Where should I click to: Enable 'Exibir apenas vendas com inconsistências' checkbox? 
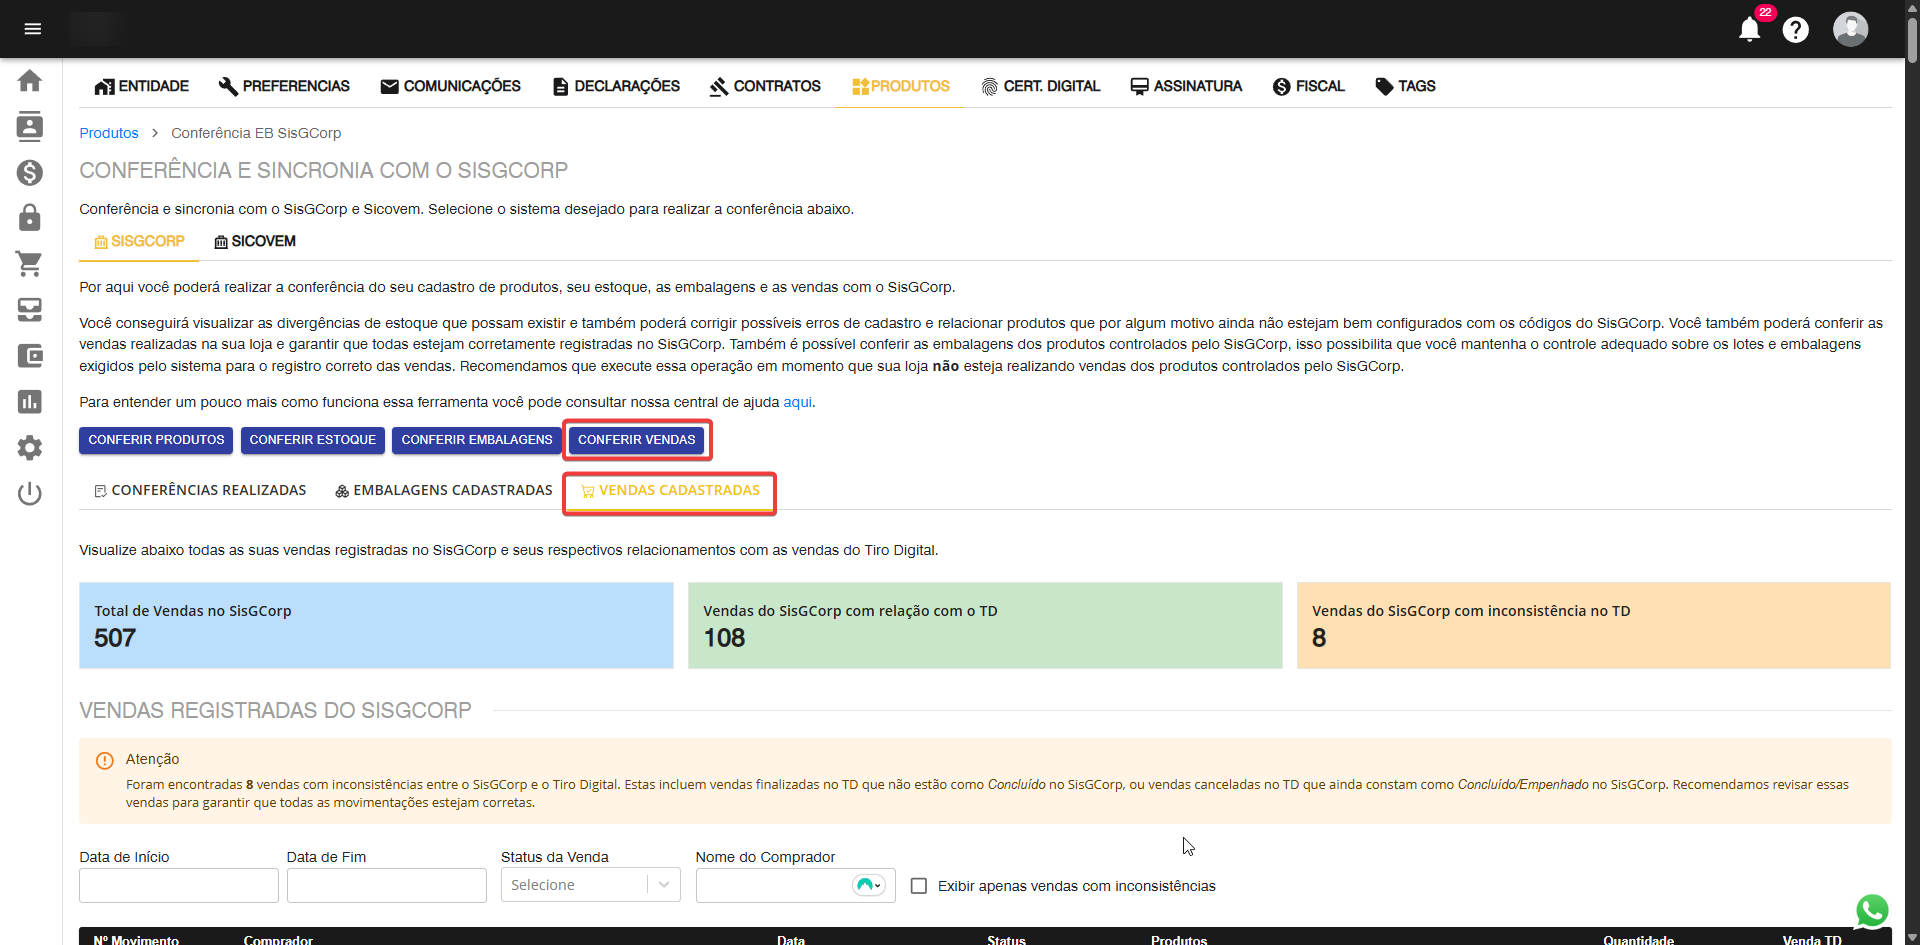[x=919, y=886]
